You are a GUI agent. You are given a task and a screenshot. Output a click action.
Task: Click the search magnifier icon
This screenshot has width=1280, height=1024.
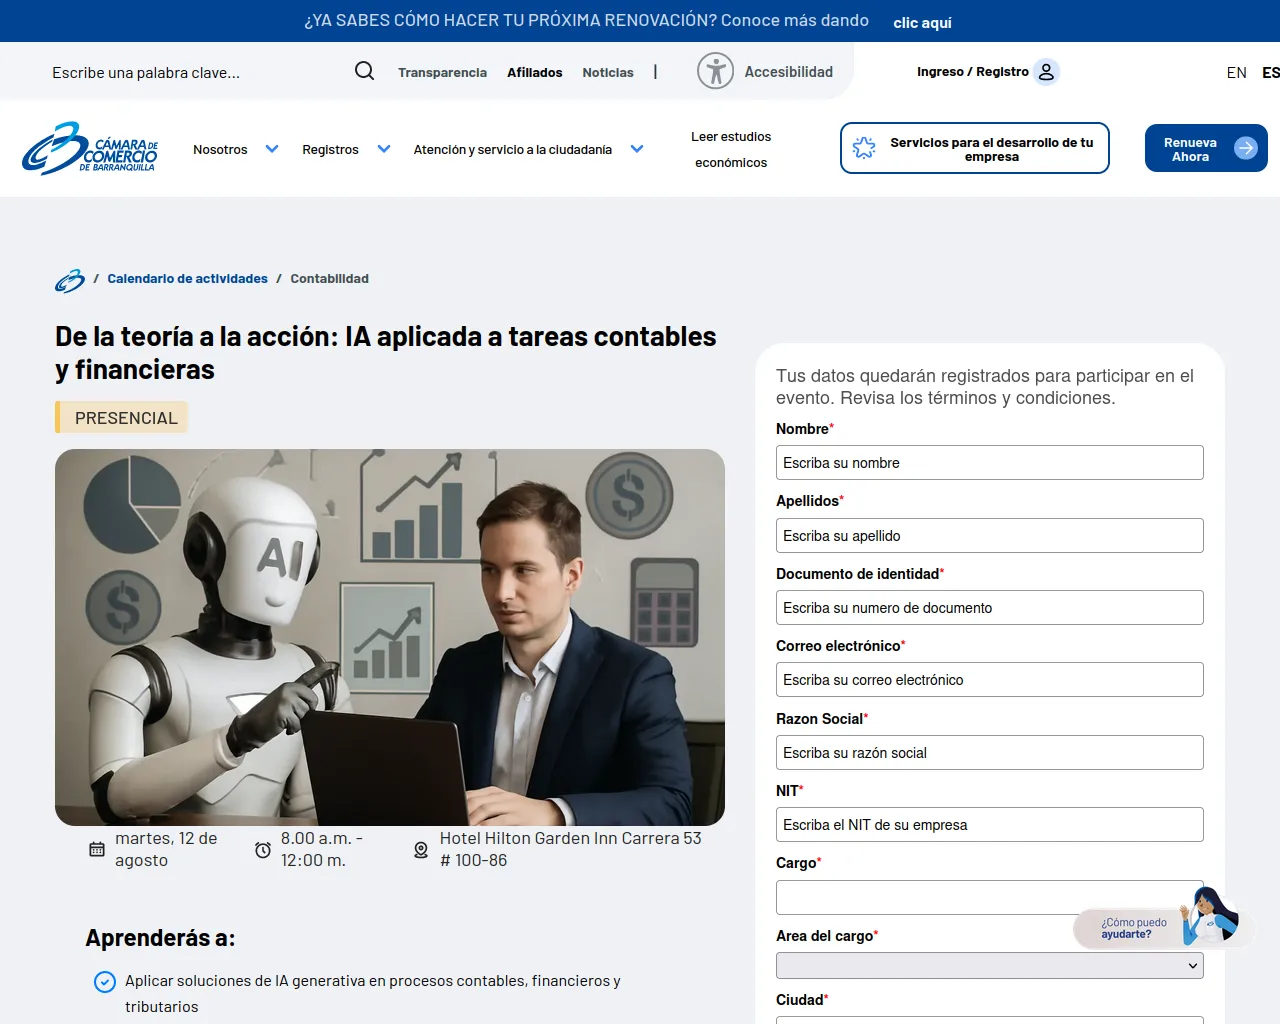click(364, 71)
